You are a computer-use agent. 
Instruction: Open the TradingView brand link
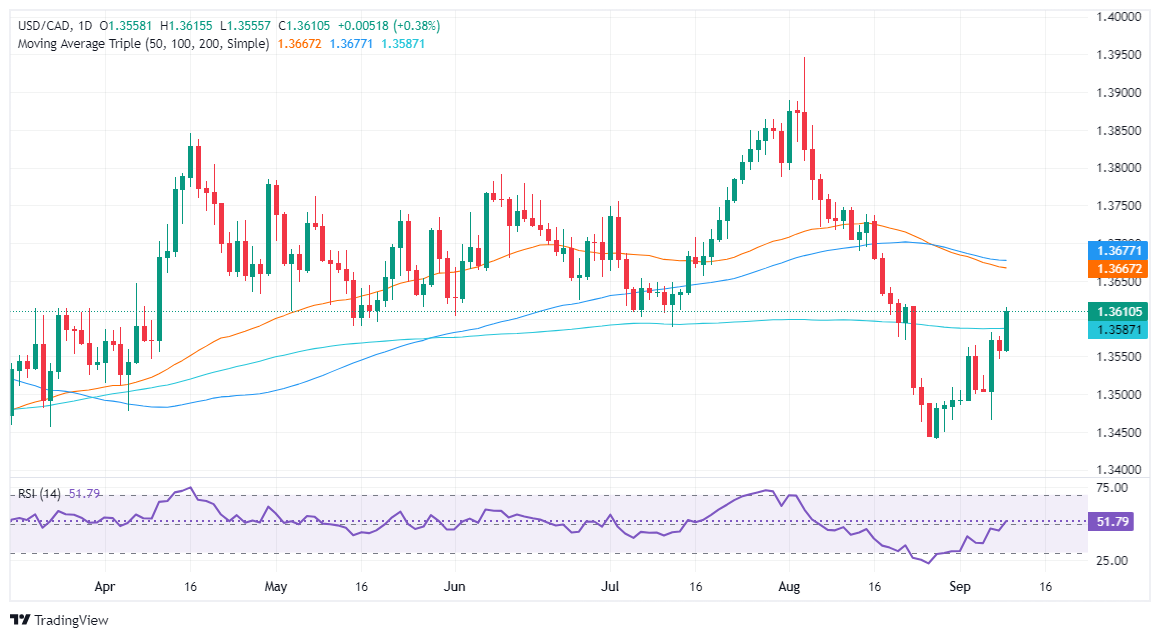click(59, 620)
